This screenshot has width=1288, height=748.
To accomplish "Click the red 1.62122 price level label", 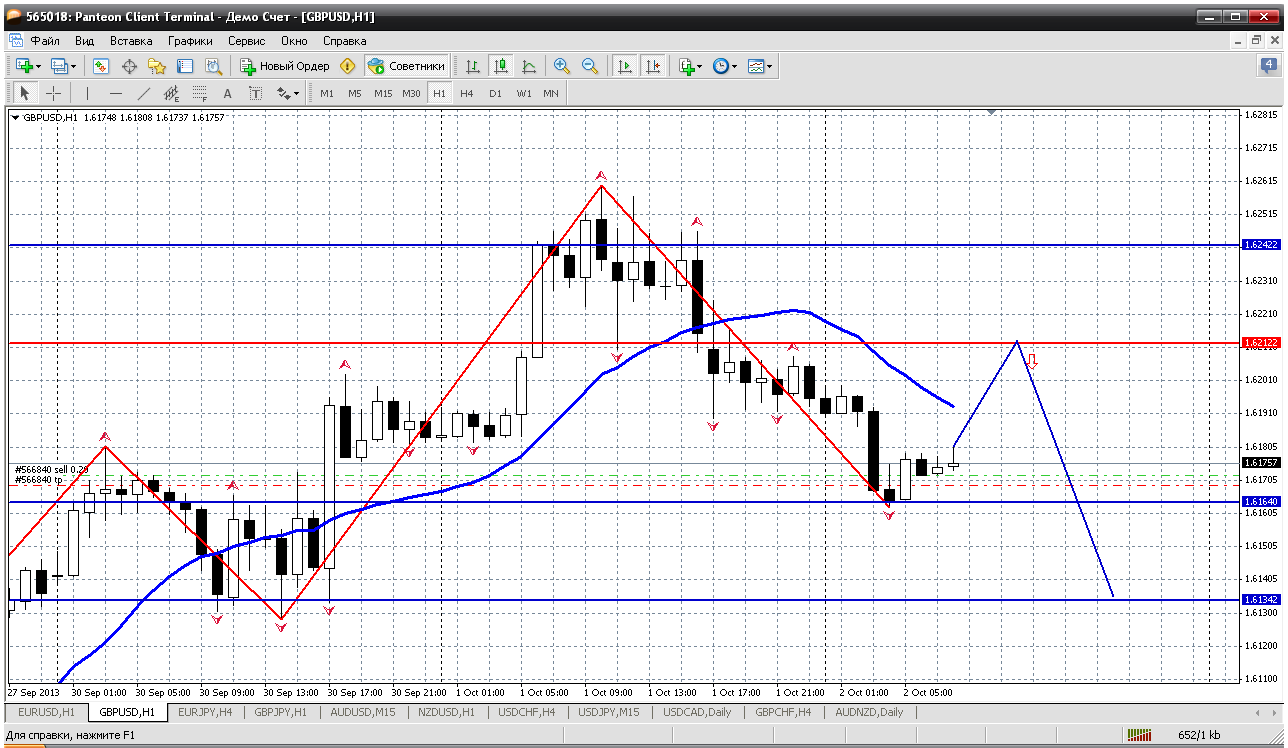I will [x=1260, y=343].
